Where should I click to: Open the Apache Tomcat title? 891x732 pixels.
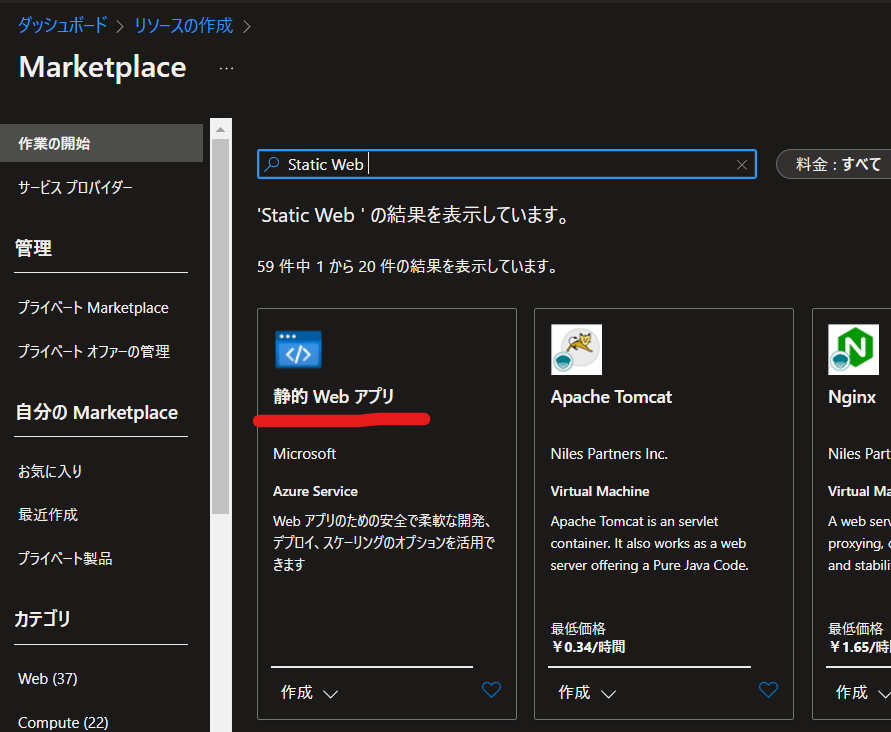click(611, 397)
